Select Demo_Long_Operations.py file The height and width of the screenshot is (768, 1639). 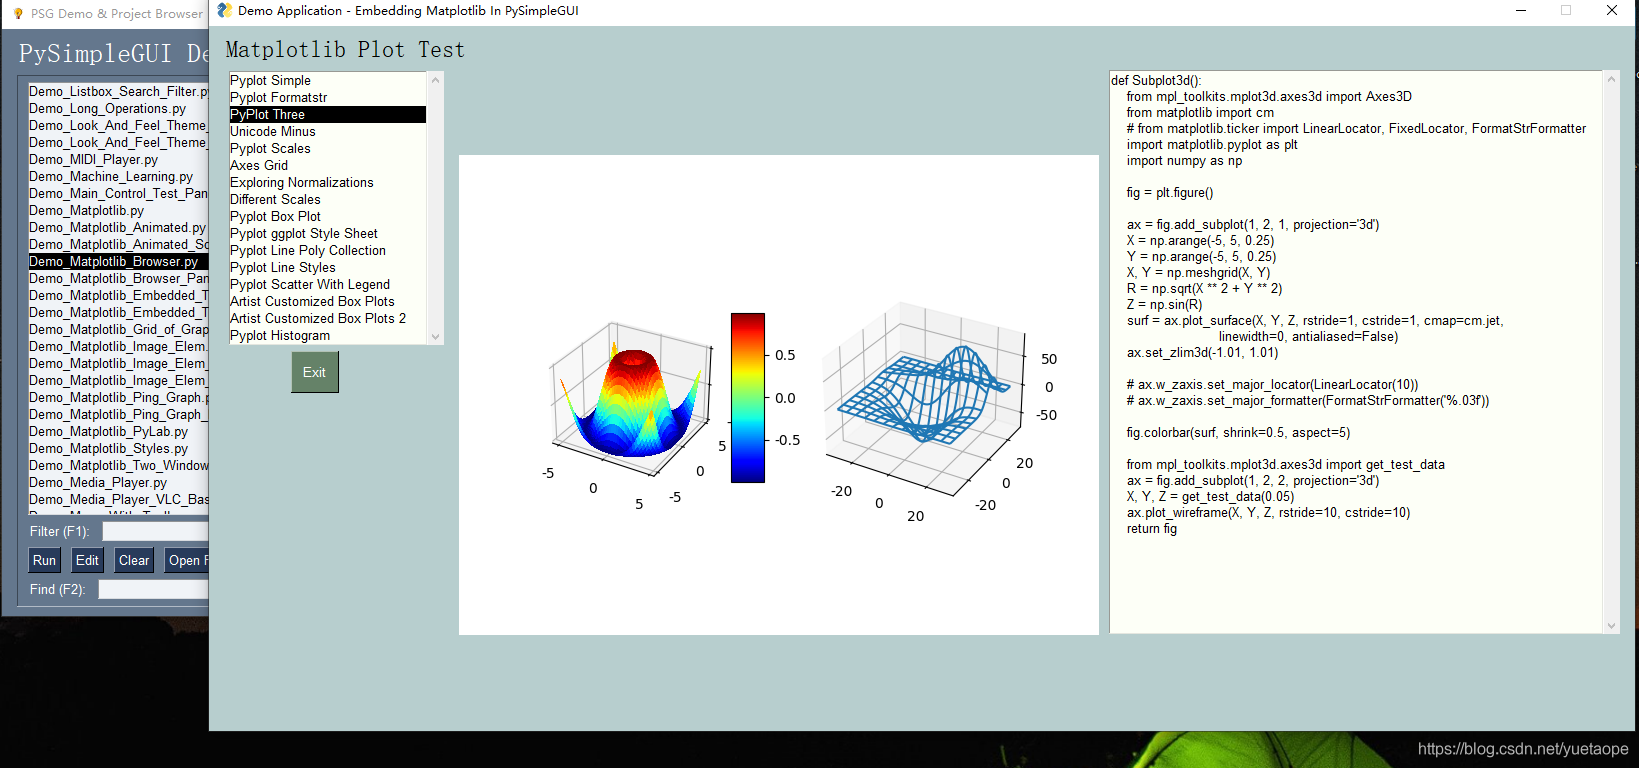[x=119, y=108]
